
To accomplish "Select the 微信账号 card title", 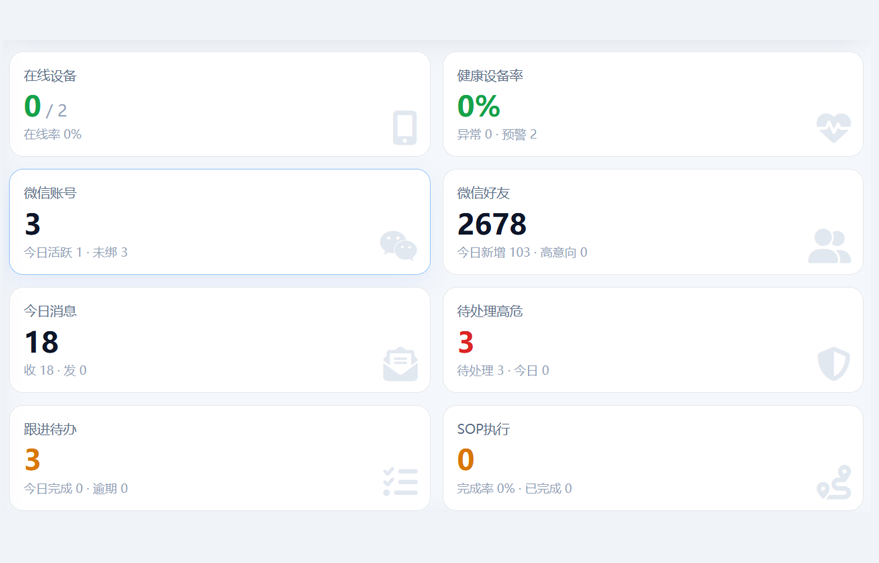I will click(50, 193).
